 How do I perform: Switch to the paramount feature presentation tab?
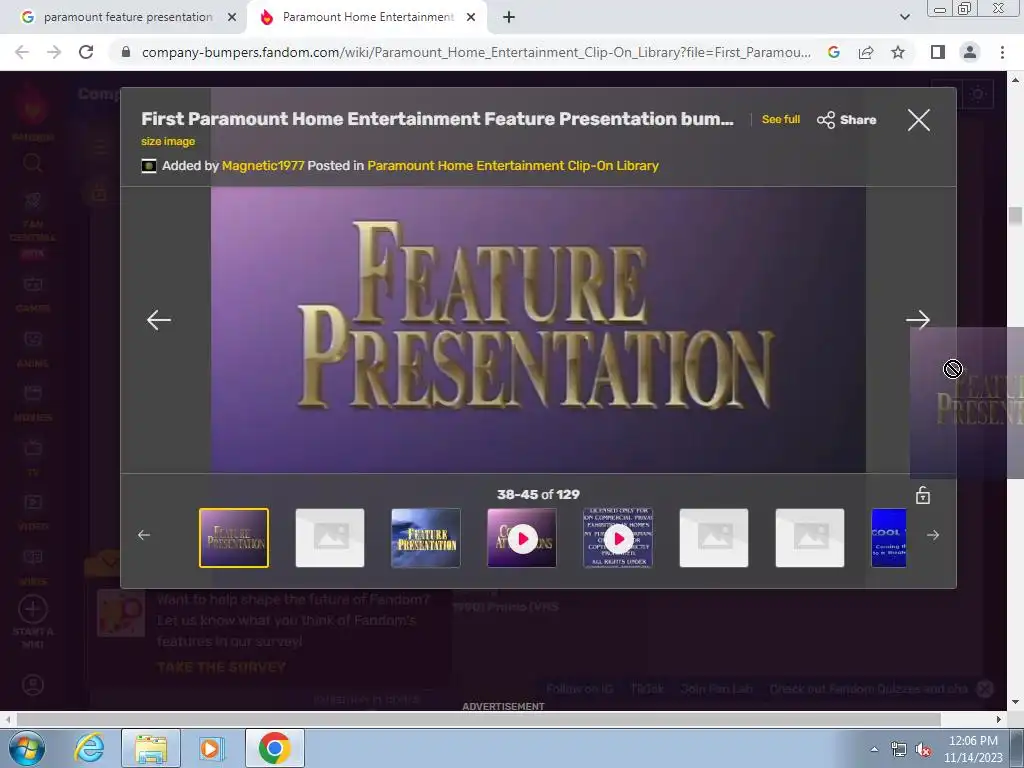click(128, 17)
